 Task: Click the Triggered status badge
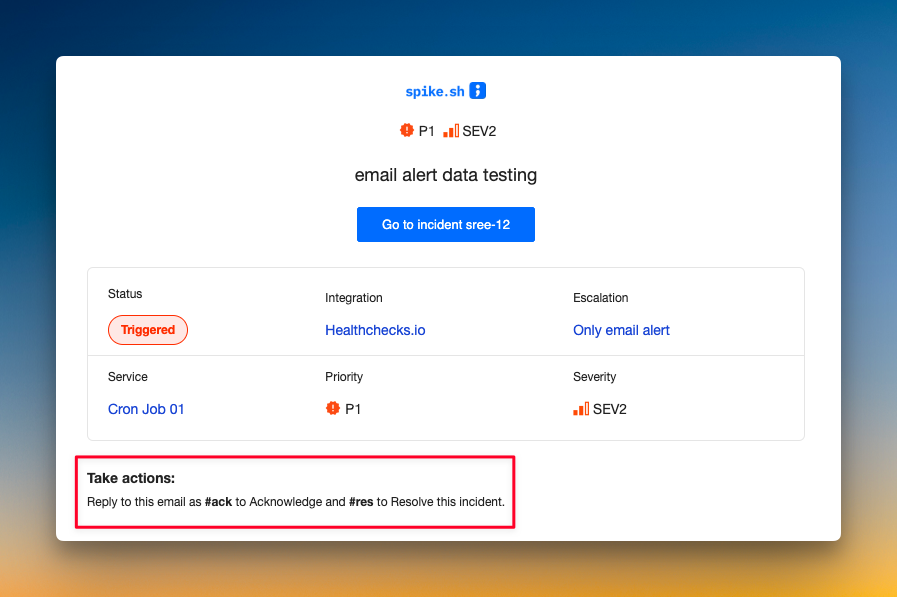(148, 330)
